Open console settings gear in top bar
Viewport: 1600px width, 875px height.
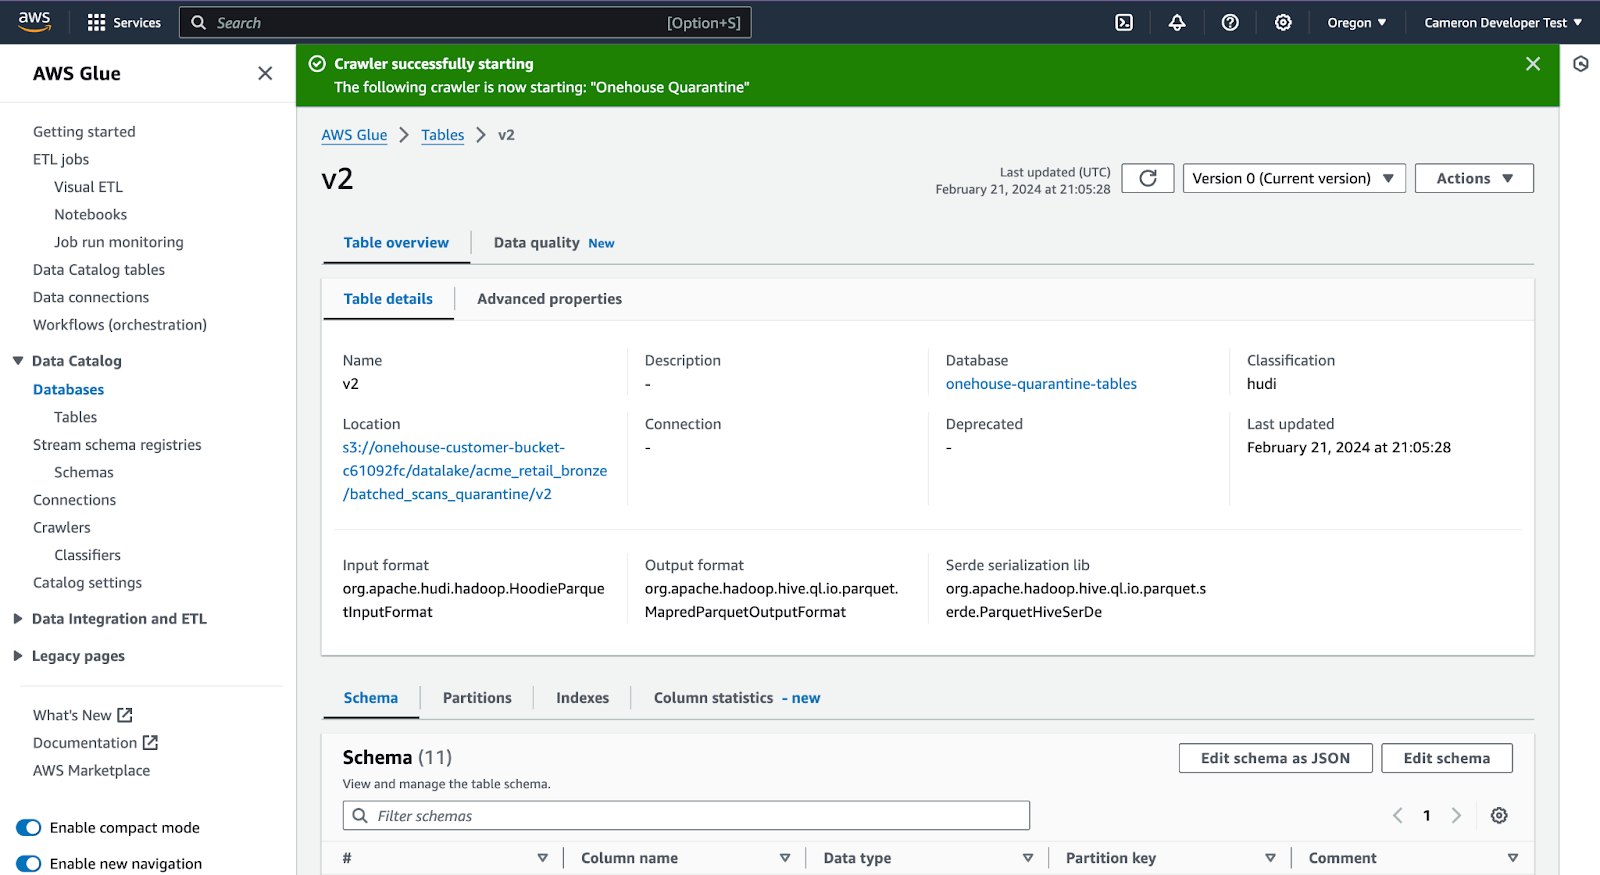point(1283,22)
